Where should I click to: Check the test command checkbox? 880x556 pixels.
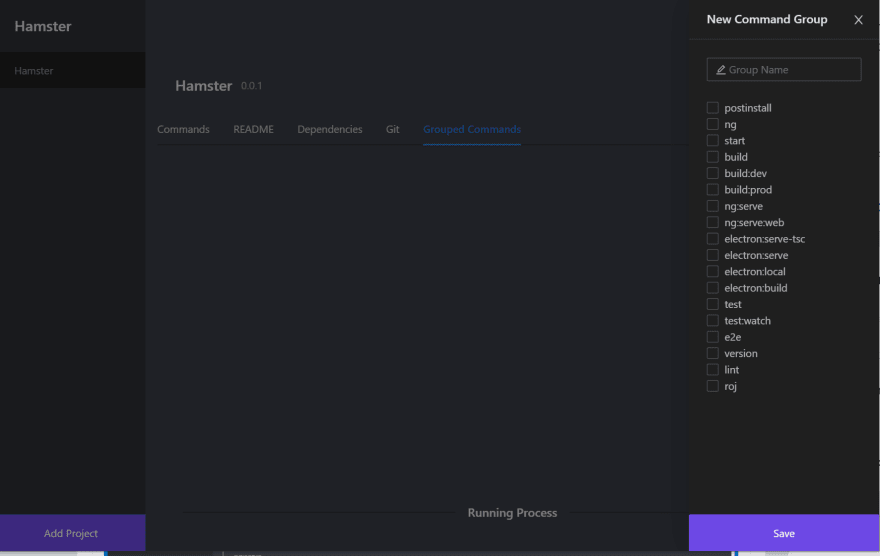(x=712, y=304)
